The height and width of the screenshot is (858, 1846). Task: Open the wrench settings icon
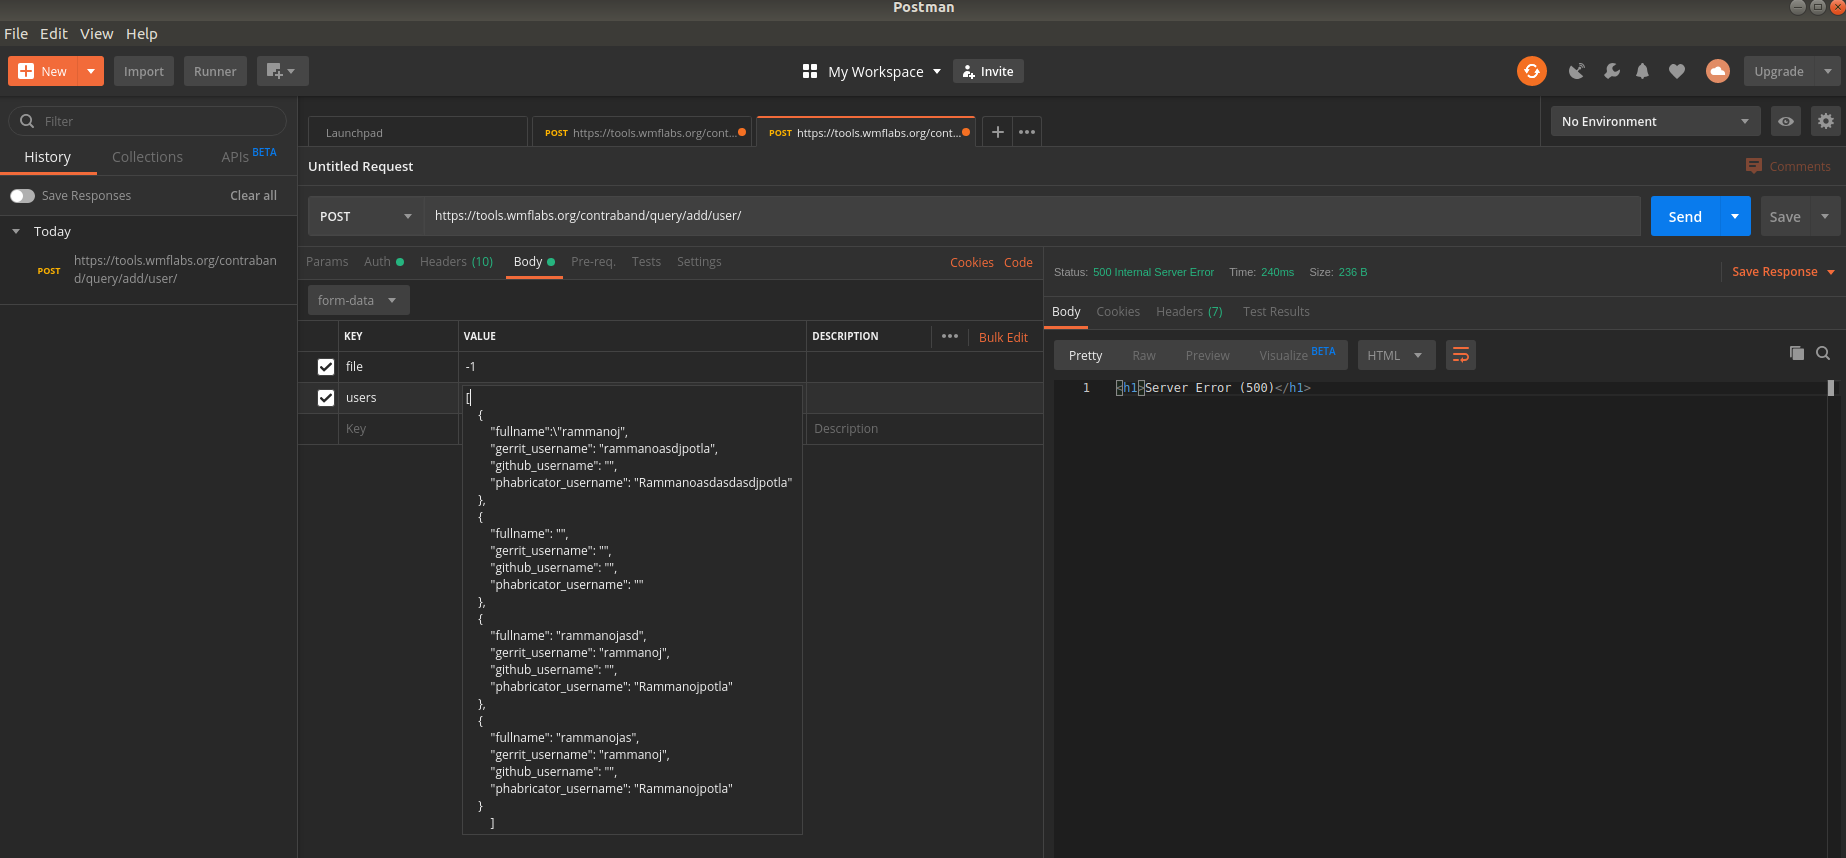click(x=1611, y=71)
